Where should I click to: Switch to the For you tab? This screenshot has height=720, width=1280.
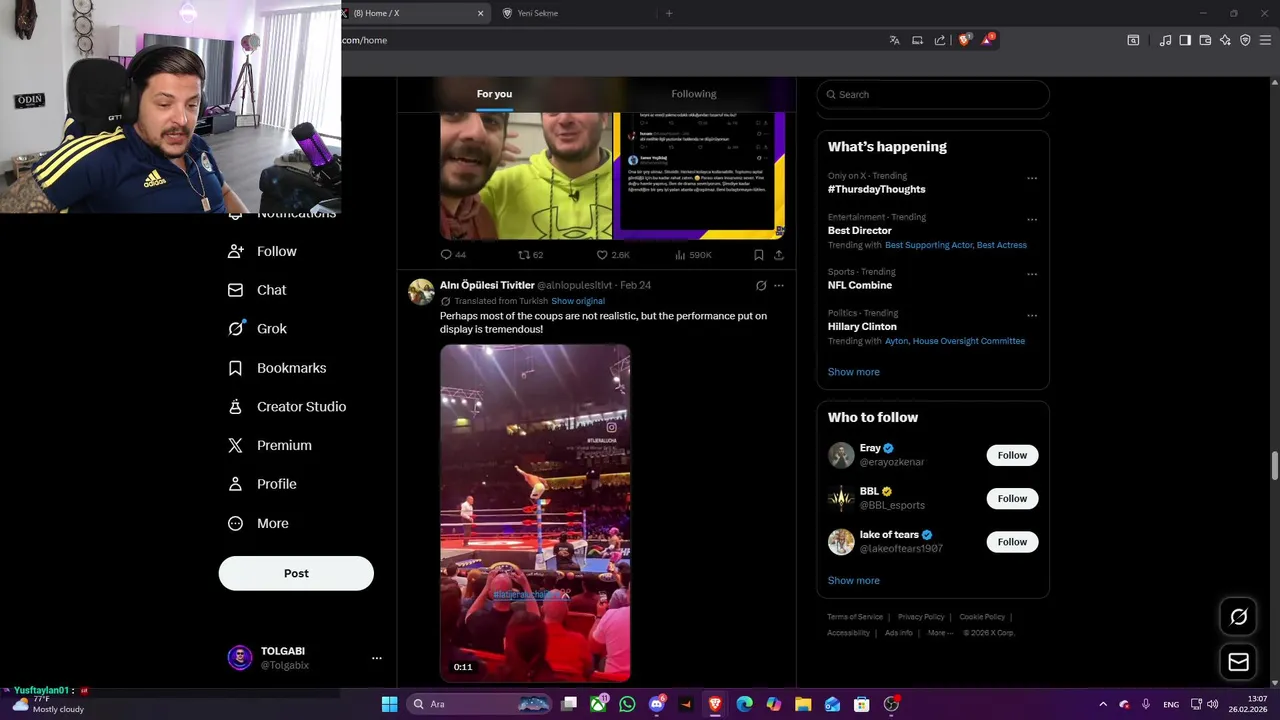pos(494,94)
